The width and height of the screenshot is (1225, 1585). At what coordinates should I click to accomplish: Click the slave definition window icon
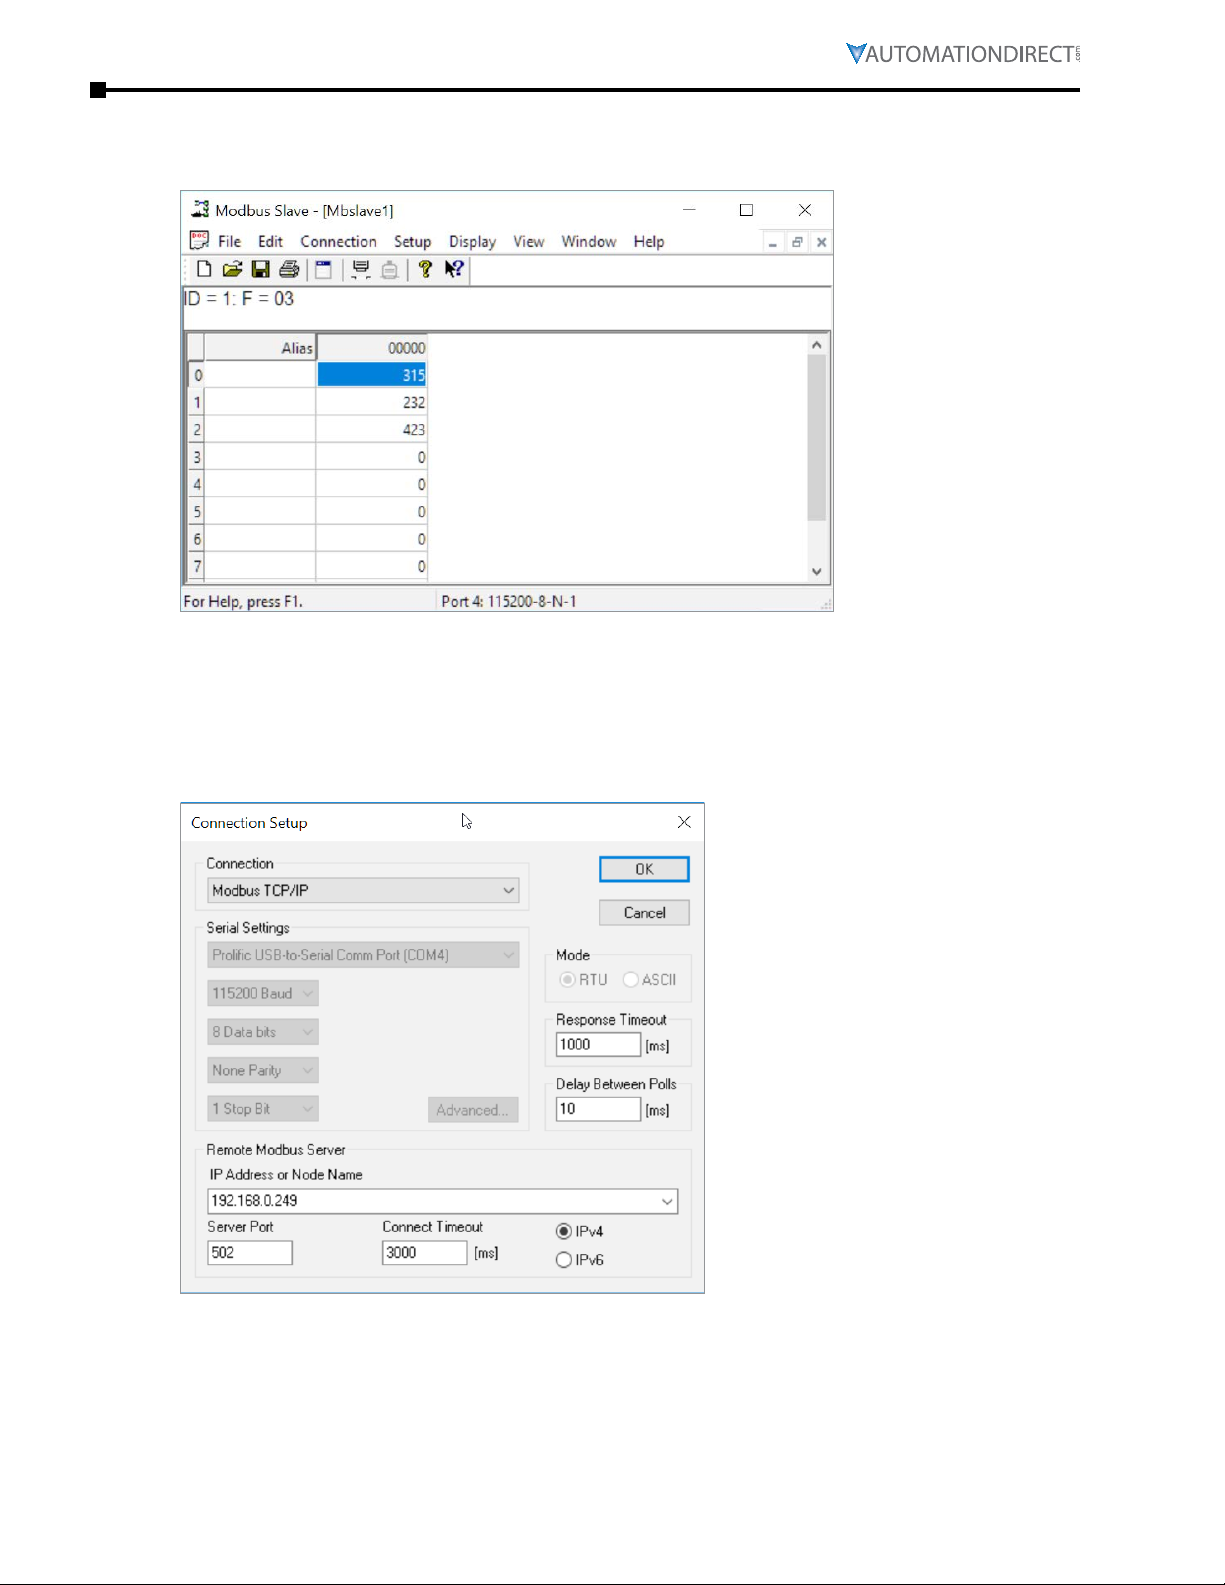(x=323, y=269)
